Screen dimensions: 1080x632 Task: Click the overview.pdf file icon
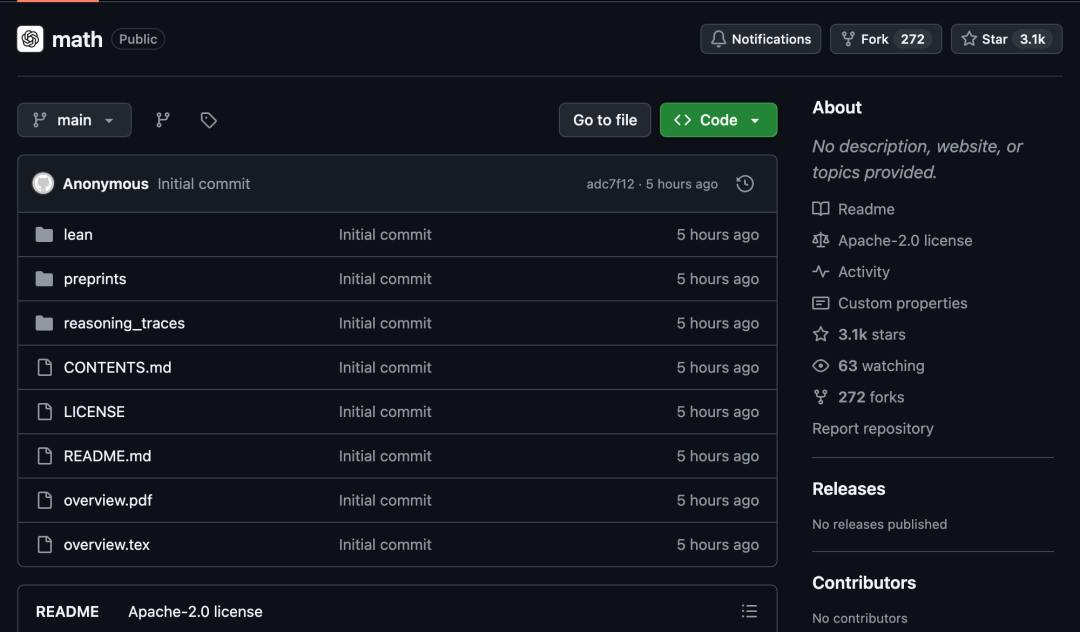45,501
